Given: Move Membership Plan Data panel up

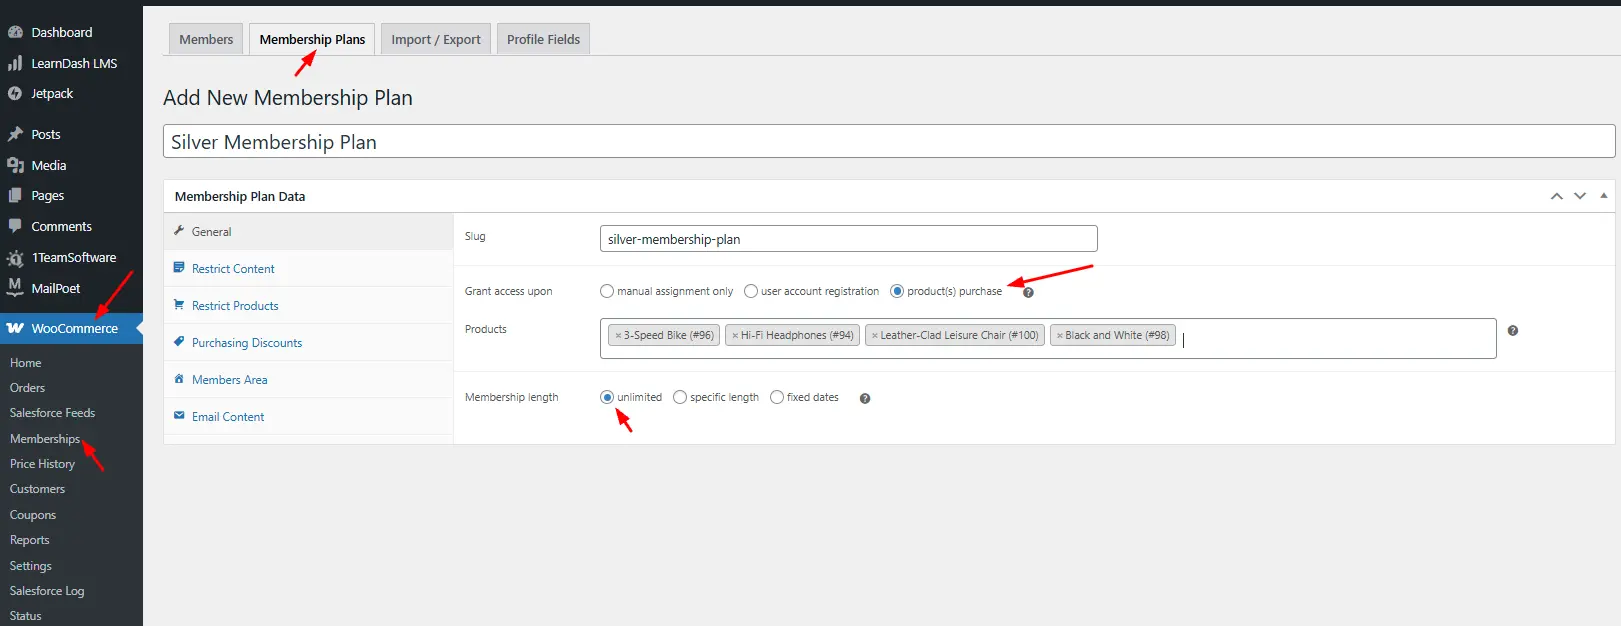Looking at the screenshot, I should [x=1557, y=196].
